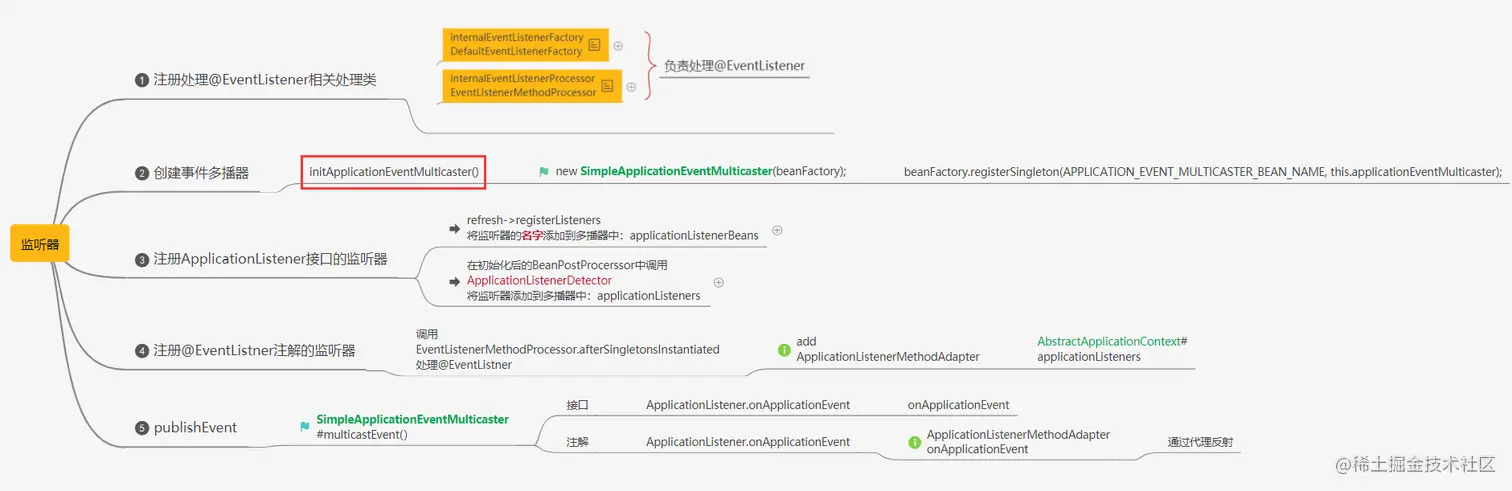Select topic 注册处理@EventListener相关处理类
The width and height of the screenshot is (1512, 491).
[265, 80]
